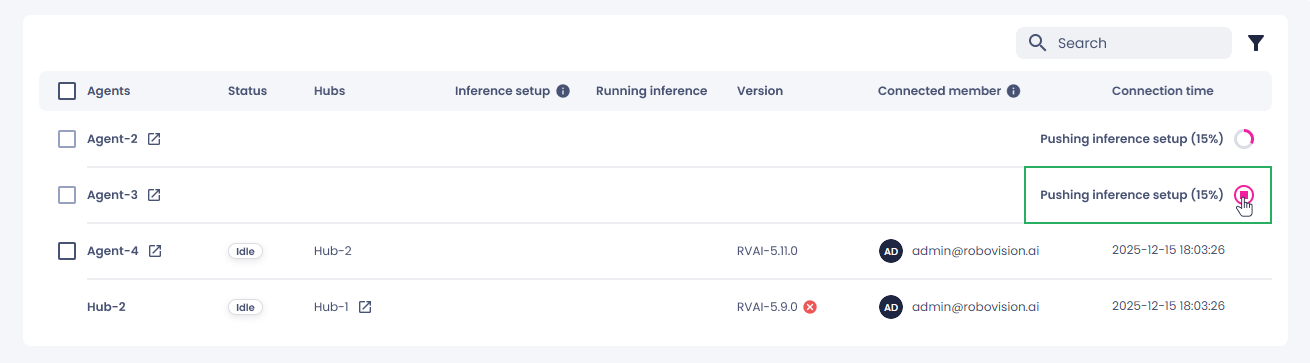This screenshot has height=363, width=1310.
Task: Click version RVAI-5.11.0
Action: pyautogui.click(x=767, y=251)
